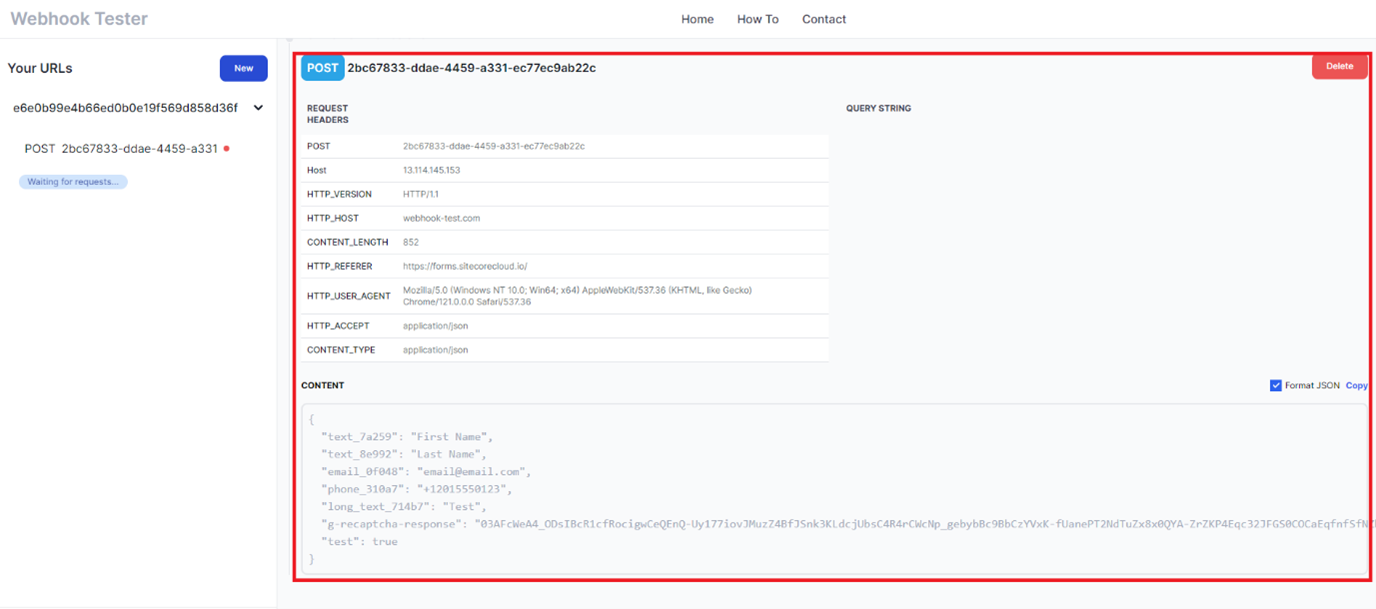Viewport: 1376px width, 609px height.
Task: Open the How To menu item
Action: tap(757, 19)
